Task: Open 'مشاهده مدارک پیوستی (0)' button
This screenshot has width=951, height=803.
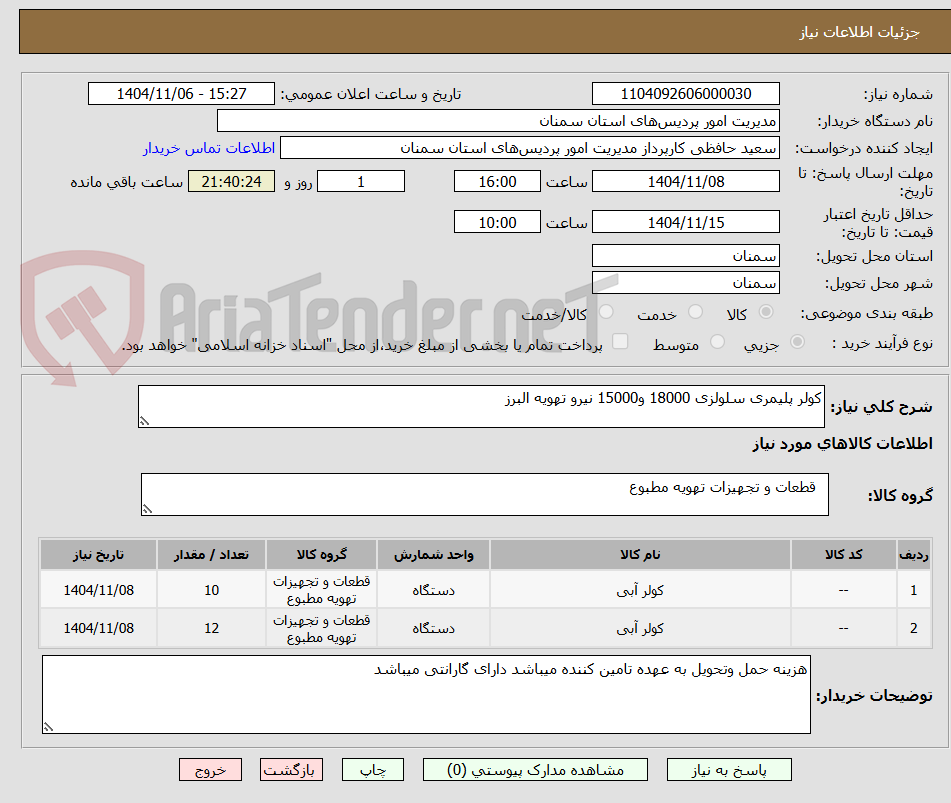Action: [x=535, y=770]
